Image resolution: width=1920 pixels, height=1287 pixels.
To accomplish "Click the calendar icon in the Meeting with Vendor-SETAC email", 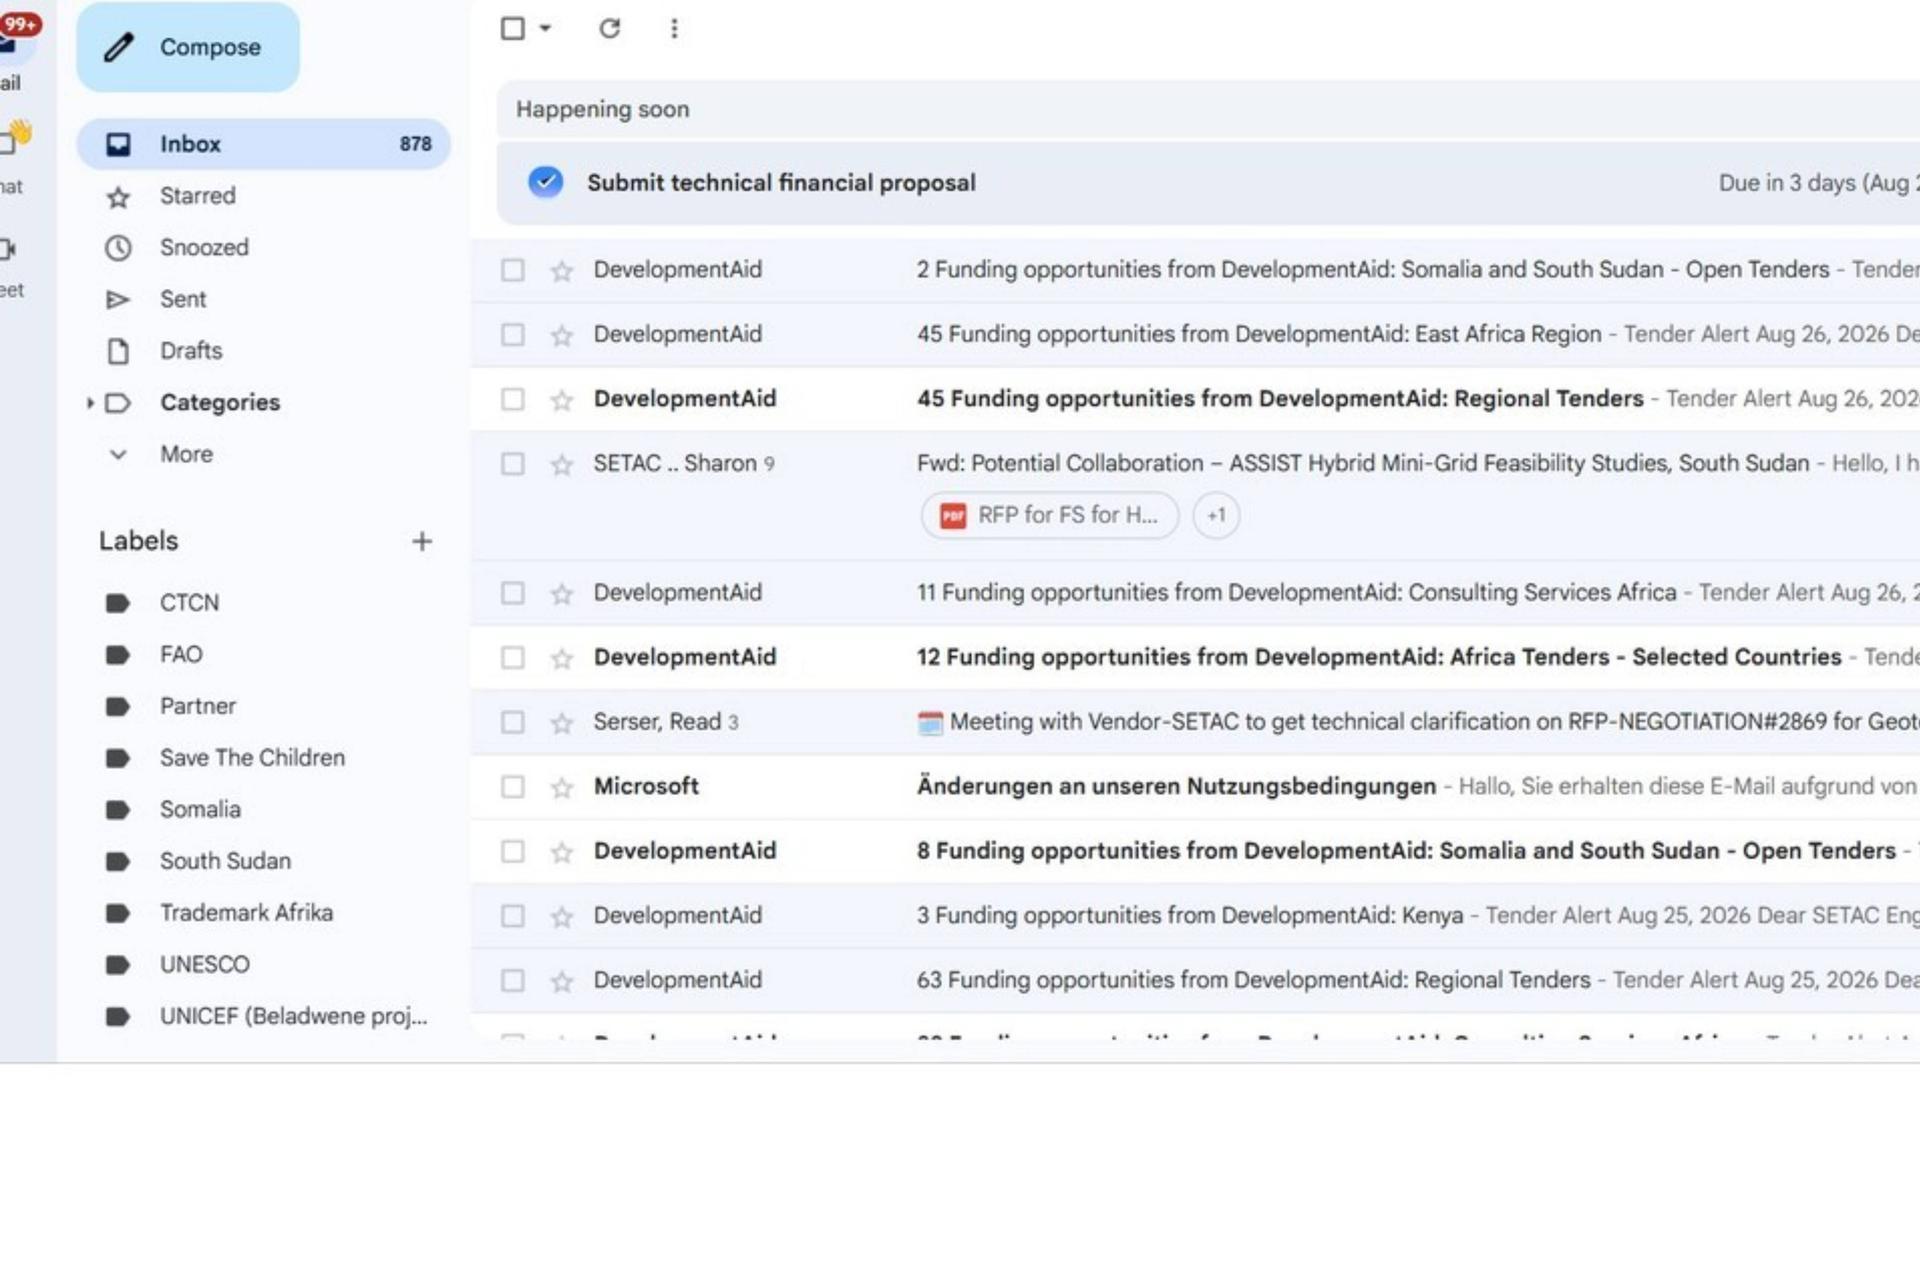I will (x=930, y=722).
